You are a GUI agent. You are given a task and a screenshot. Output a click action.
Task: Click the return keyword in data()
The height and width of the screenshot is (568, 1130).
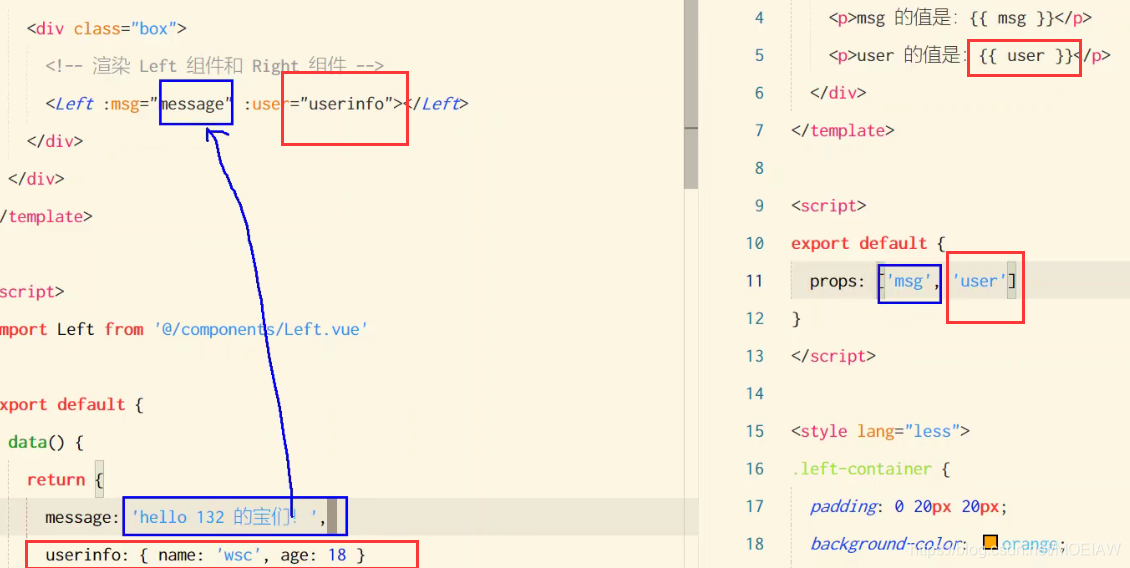pos(56,479)
